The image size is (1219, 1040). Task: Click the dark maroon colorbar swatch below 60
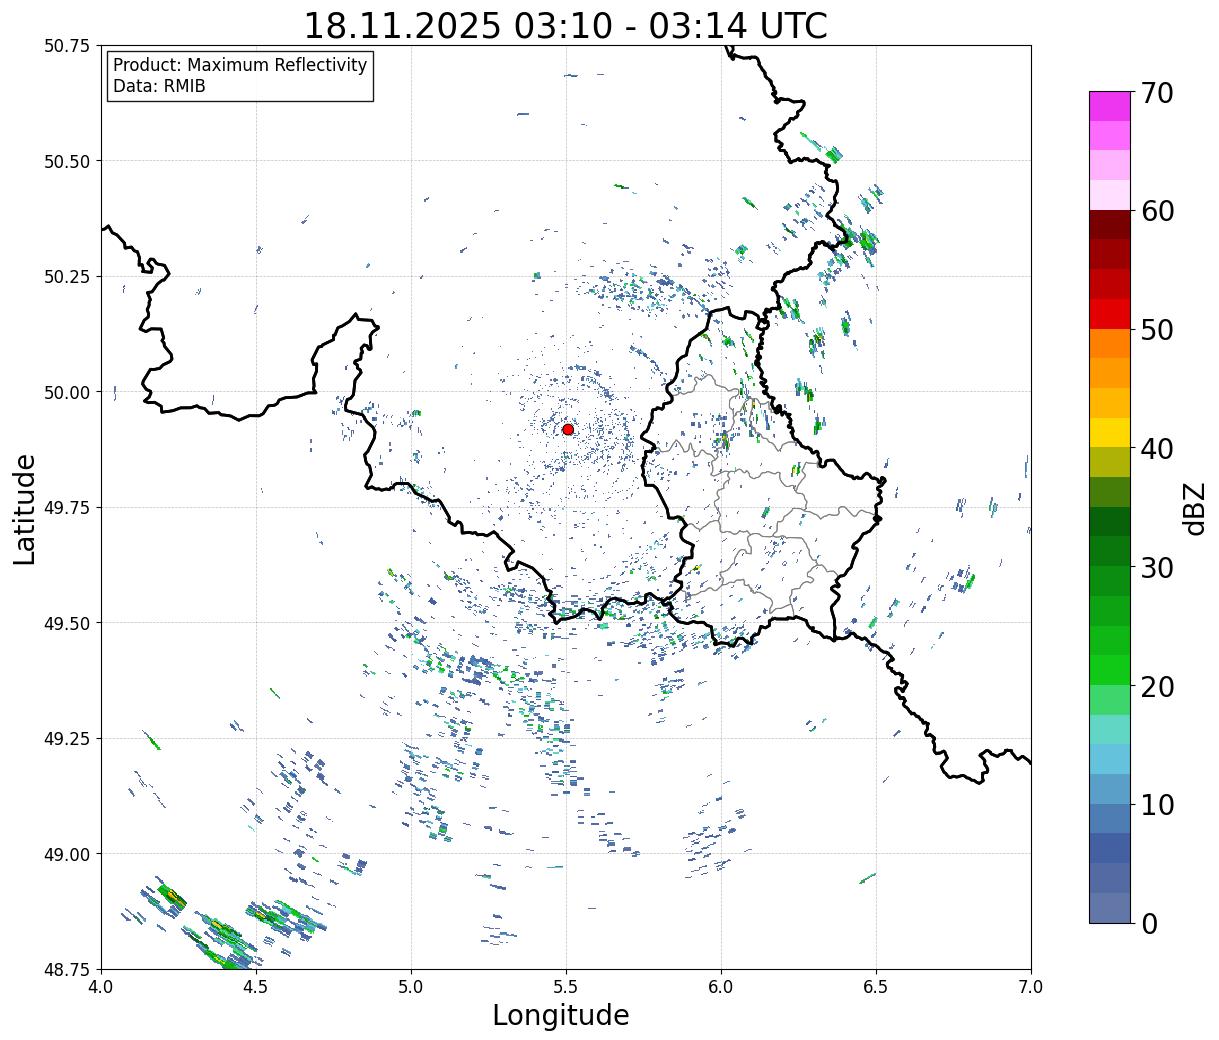[x=1110, y=224]
